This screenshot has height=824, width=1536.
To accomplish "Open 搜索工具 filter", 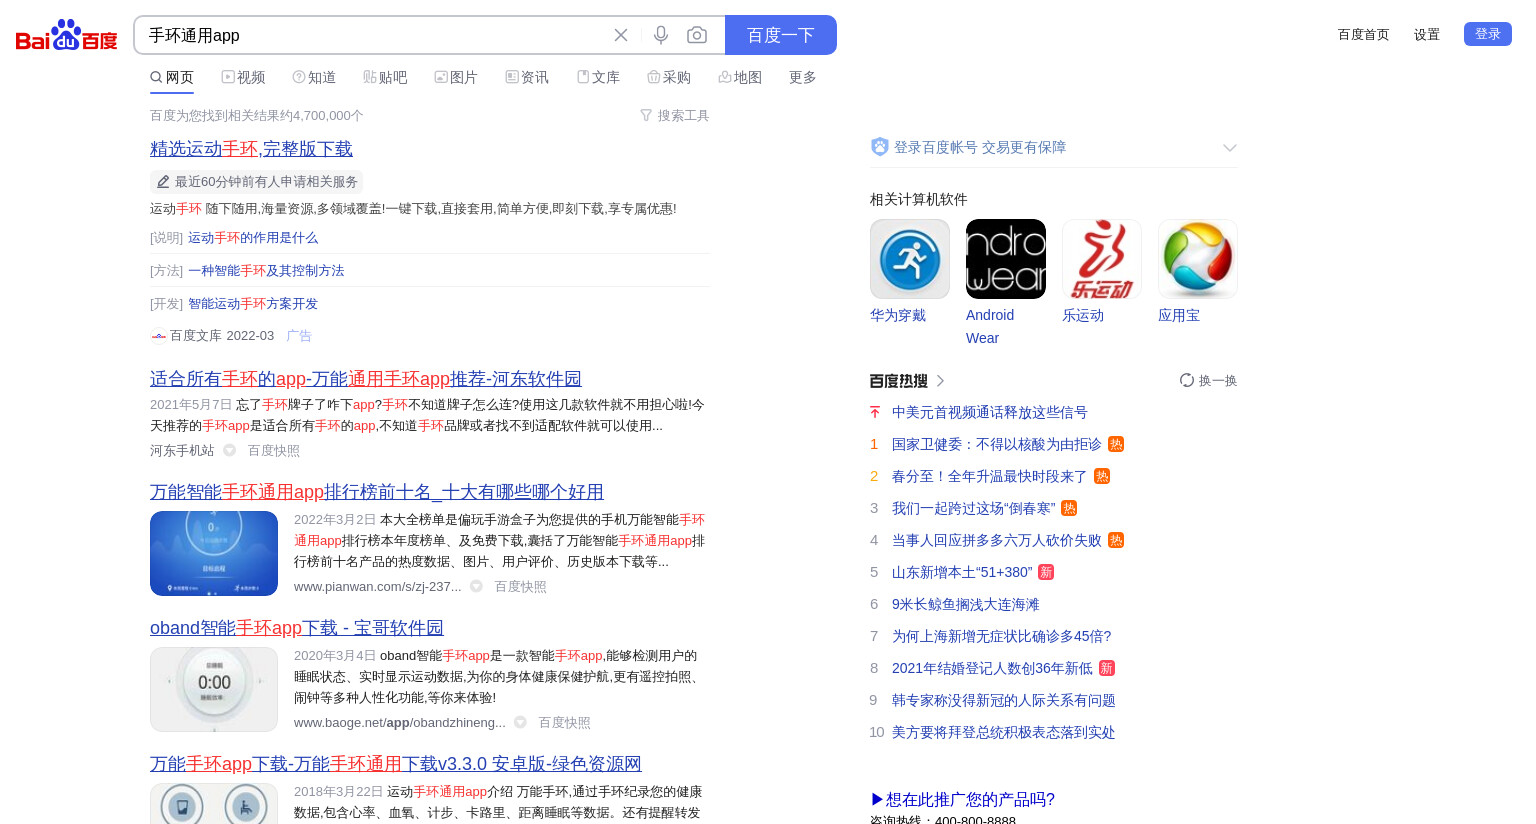I will pyautogui.click(x=675, y=116).
